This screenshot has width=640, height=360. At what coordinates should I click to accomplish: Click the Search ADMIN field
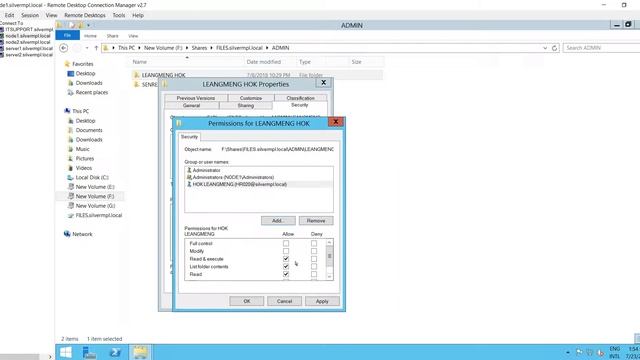[601, 48]
